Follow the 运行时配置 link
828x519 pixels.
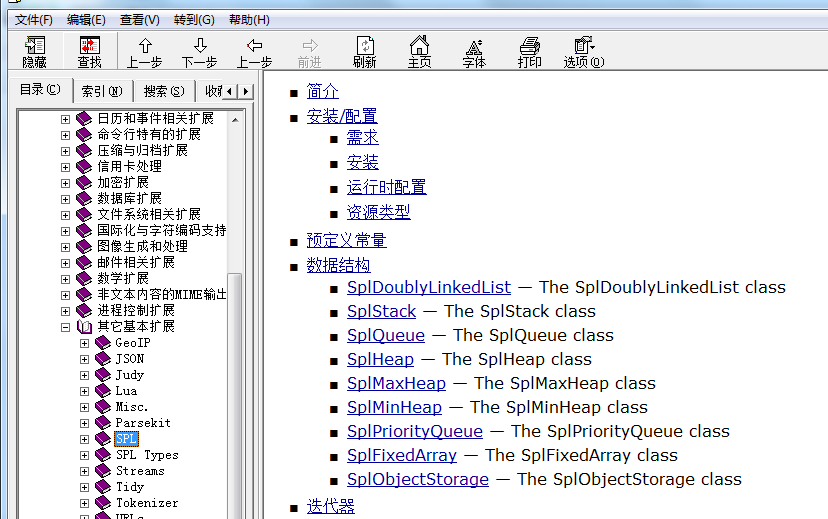point(387,187)
